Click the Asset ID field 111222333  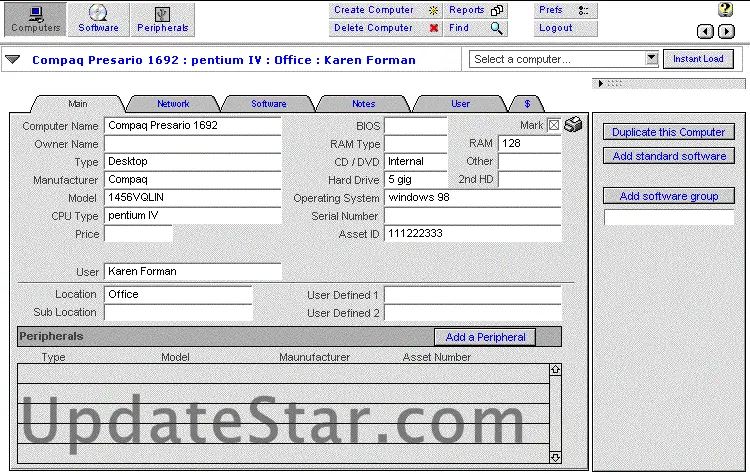pos(473,234)
